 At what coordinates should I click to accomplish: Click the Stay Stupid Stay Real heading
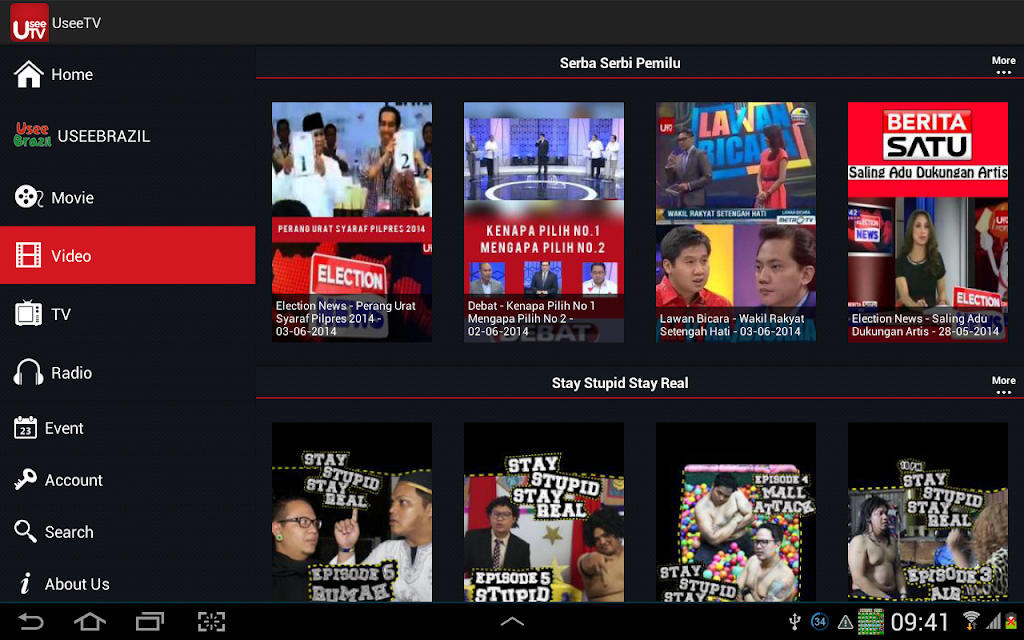coord(620,383)
